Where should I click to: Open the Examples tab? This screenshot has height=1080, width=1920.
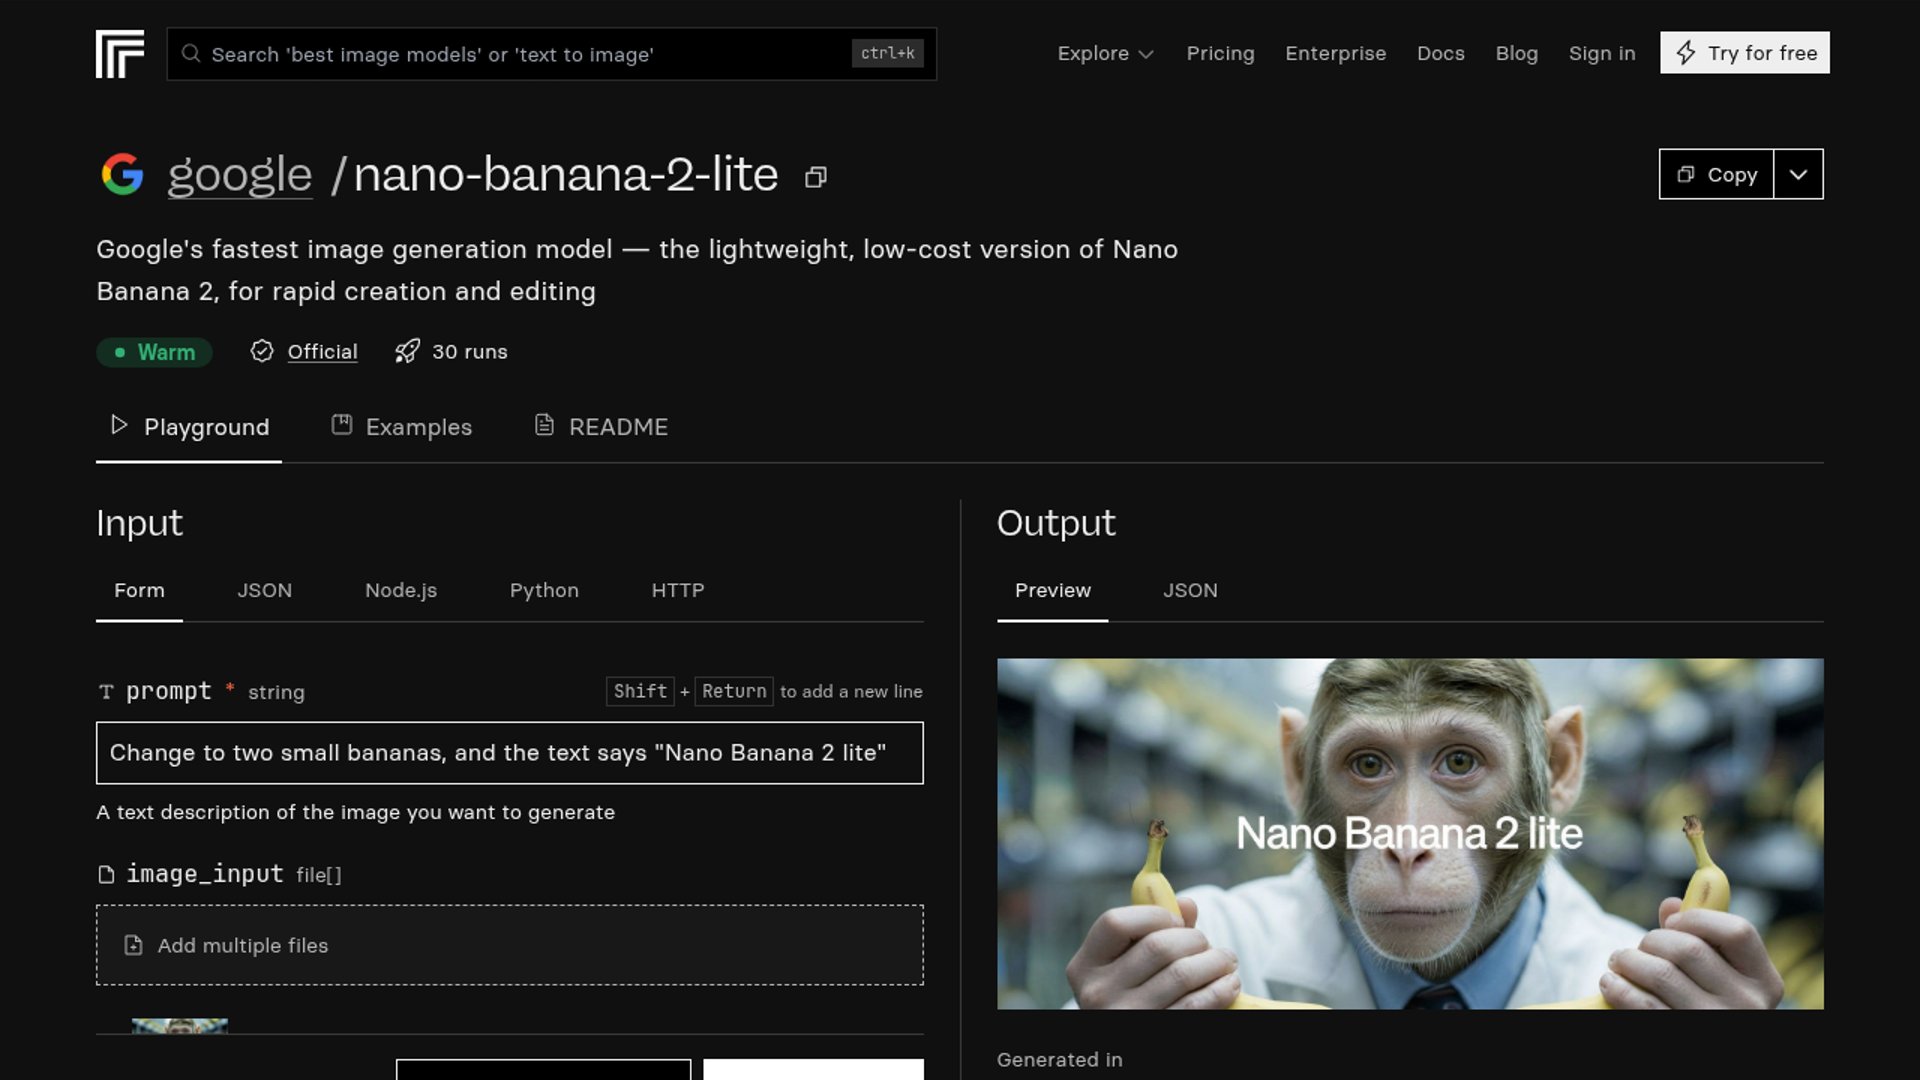click(x=402, y=427)
